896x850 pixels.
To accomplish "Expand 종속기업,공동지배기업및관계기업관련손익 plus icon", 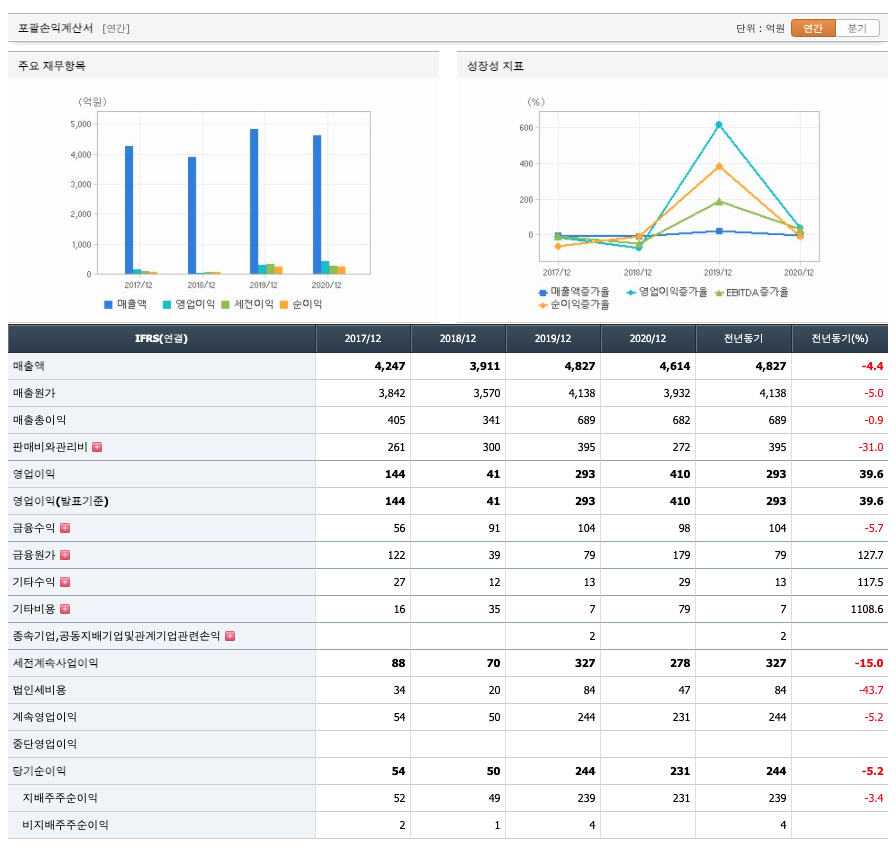I will pyautogui.click(x=230, y=636).
